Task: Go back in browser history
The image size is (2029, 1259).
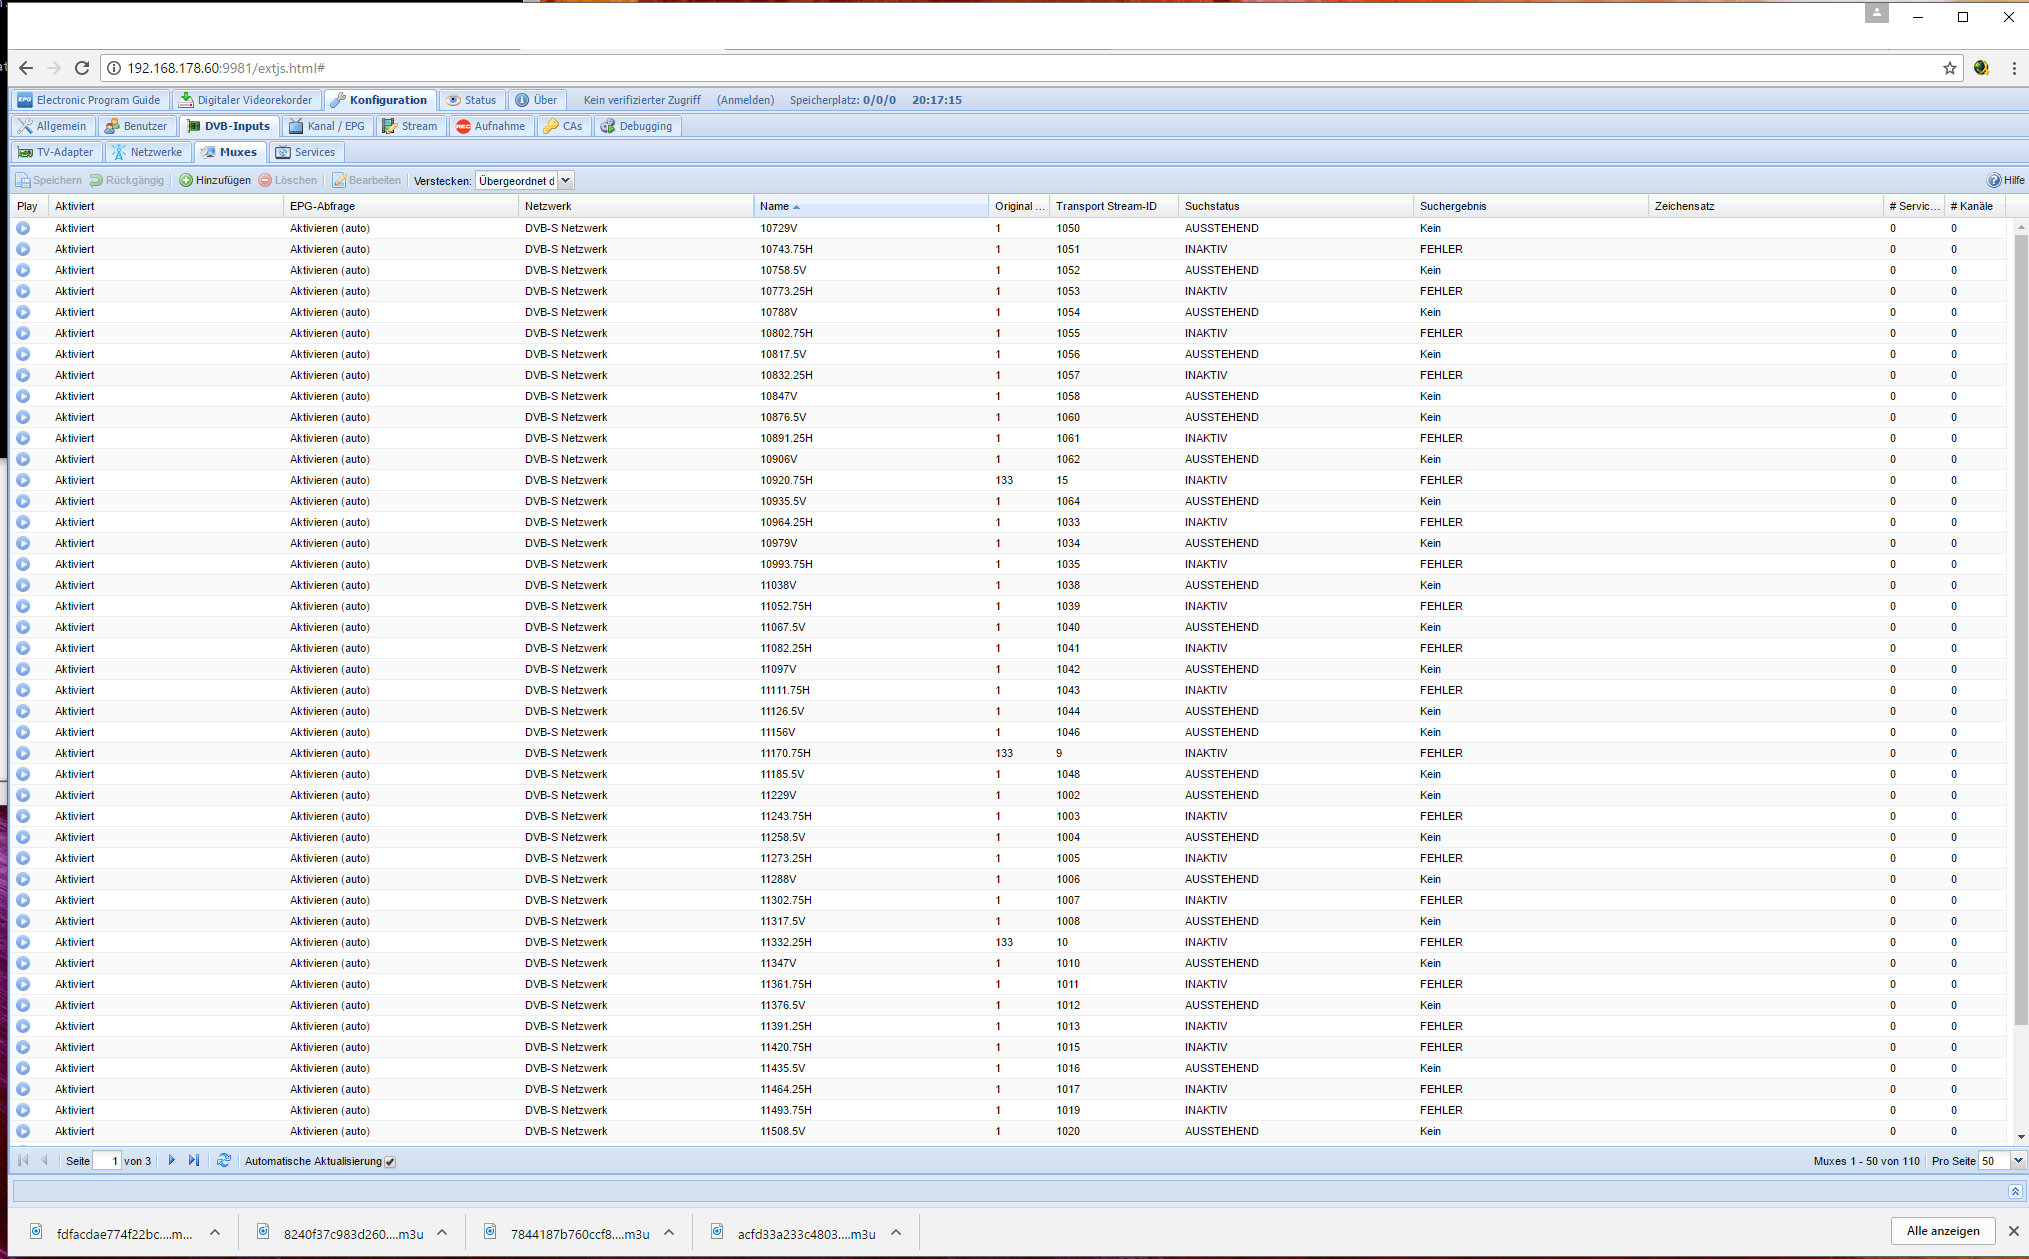Action: click(26, 68)
